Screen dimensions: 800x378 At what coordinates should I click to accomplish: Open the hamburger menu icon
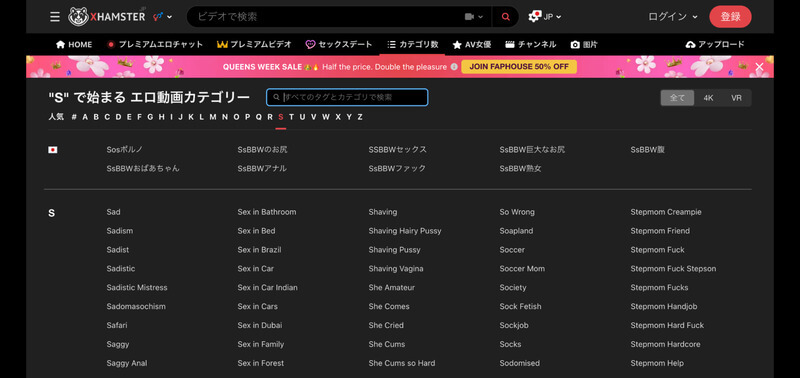click(55, 17)
